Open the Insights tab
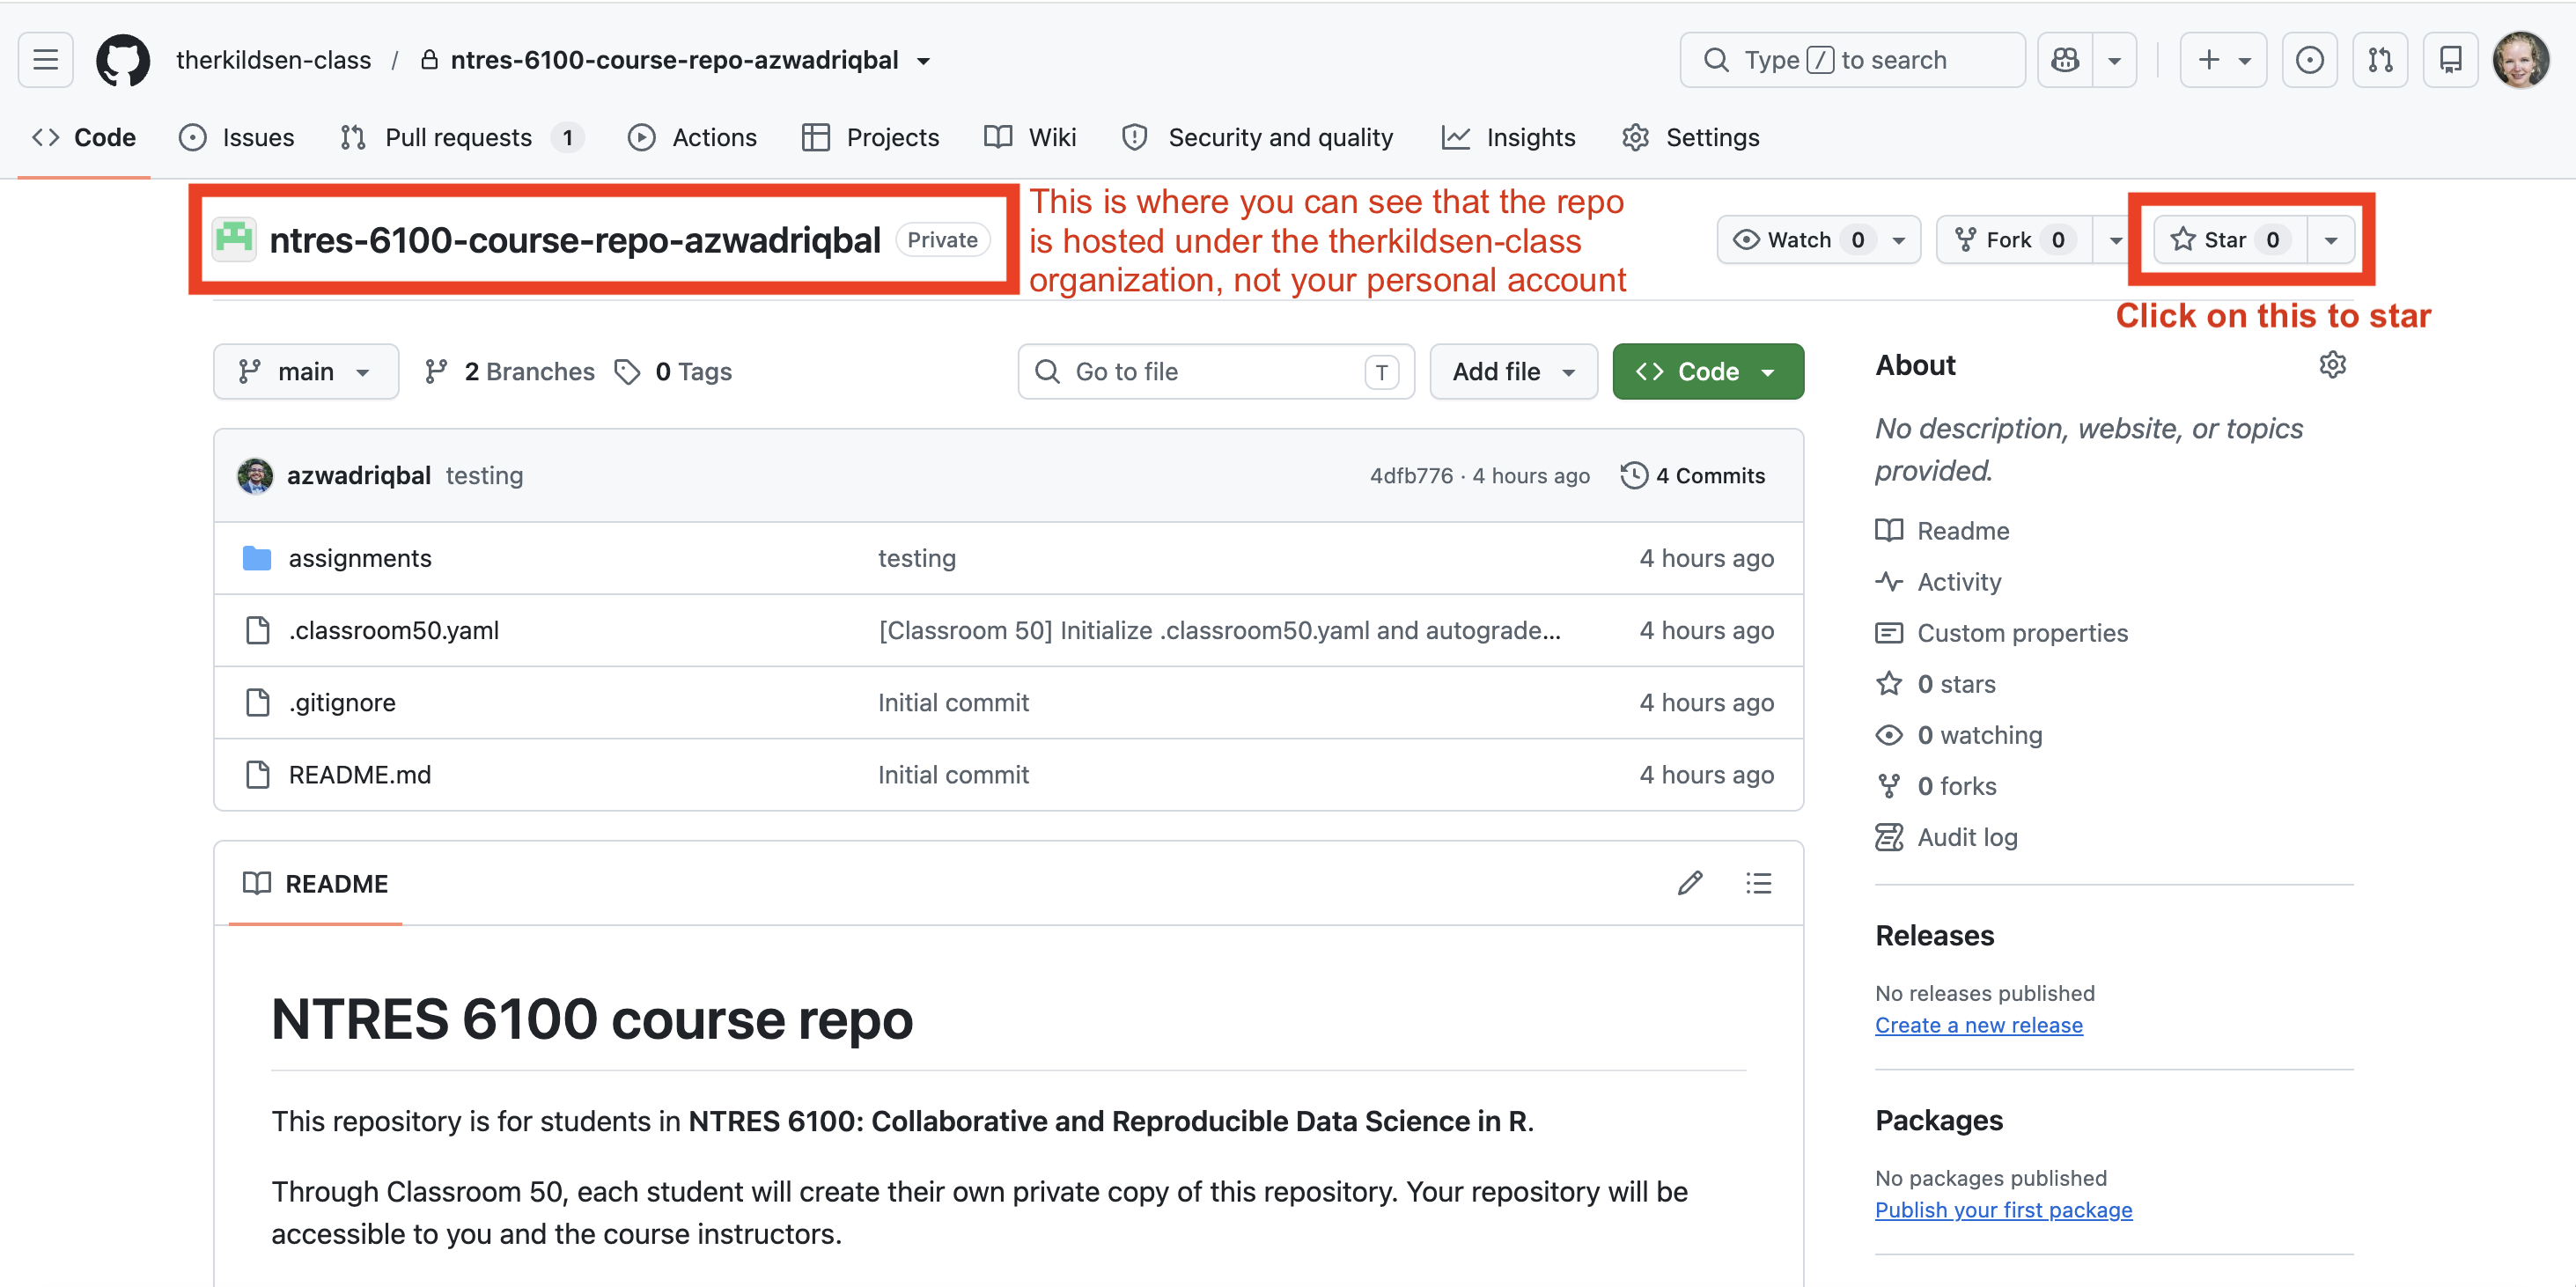 [x=1509, y=138]
